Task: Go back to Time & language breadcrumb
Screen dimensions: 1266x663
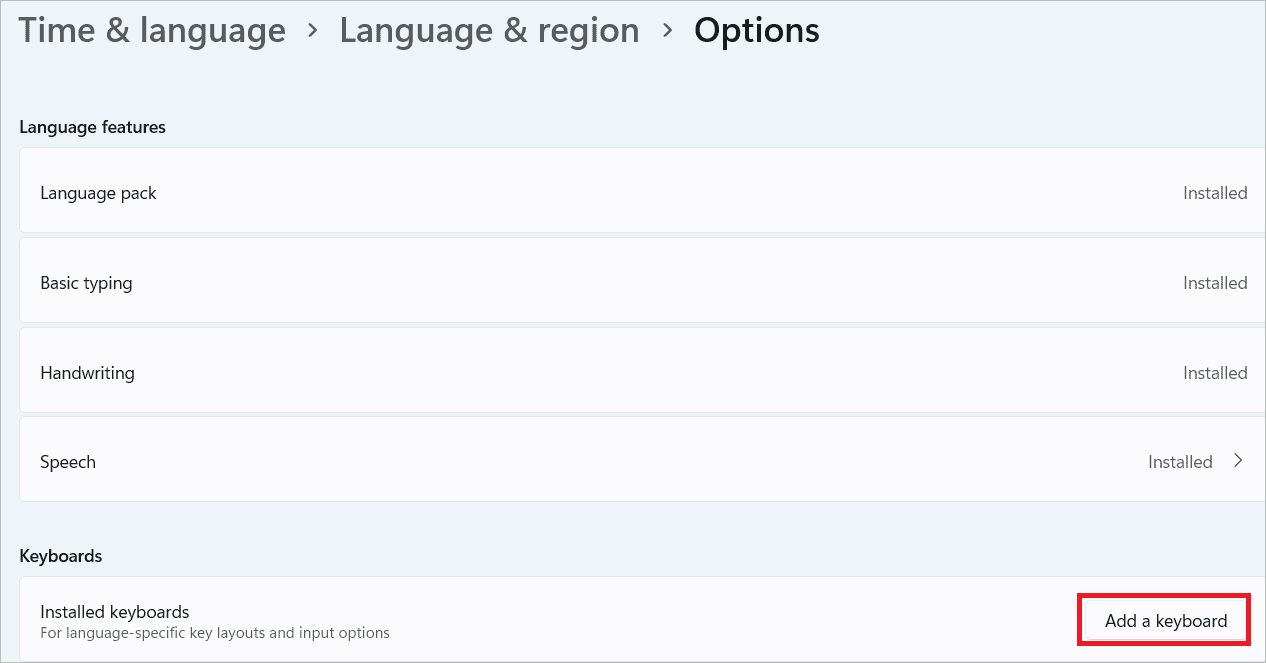Action: point(152,30)
